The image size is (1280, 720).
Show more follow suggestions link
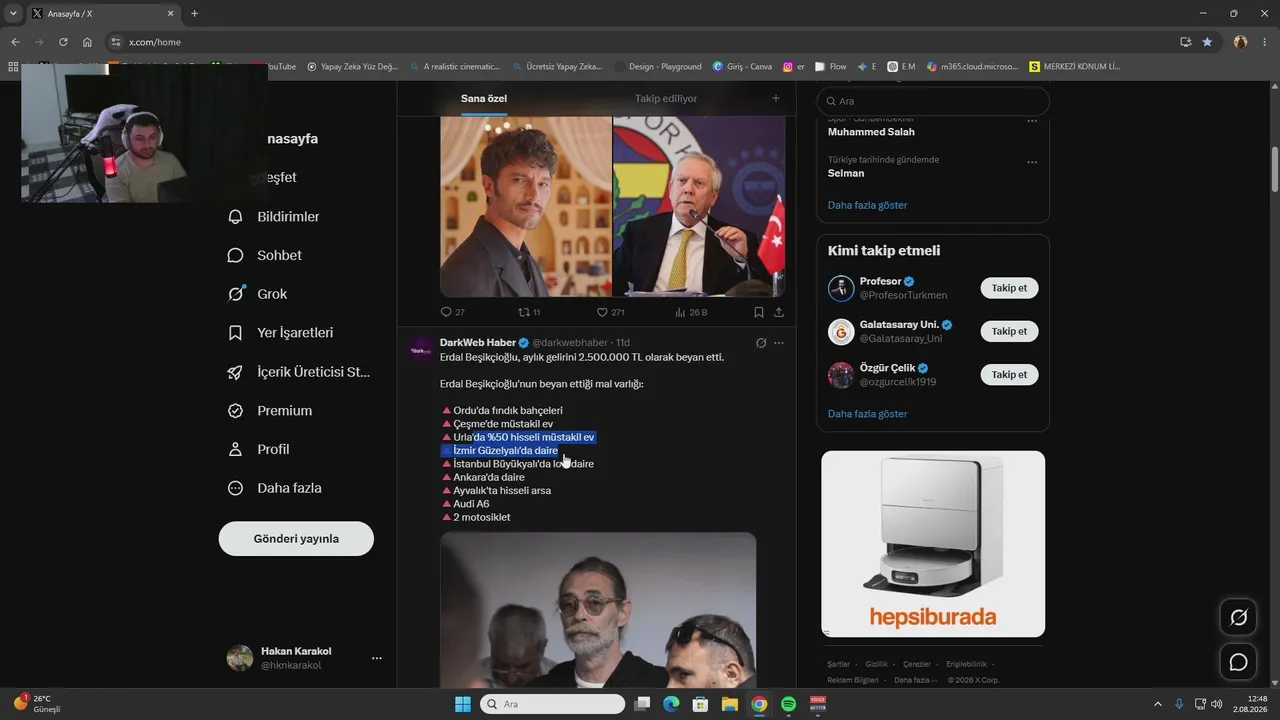coord(867,414)
